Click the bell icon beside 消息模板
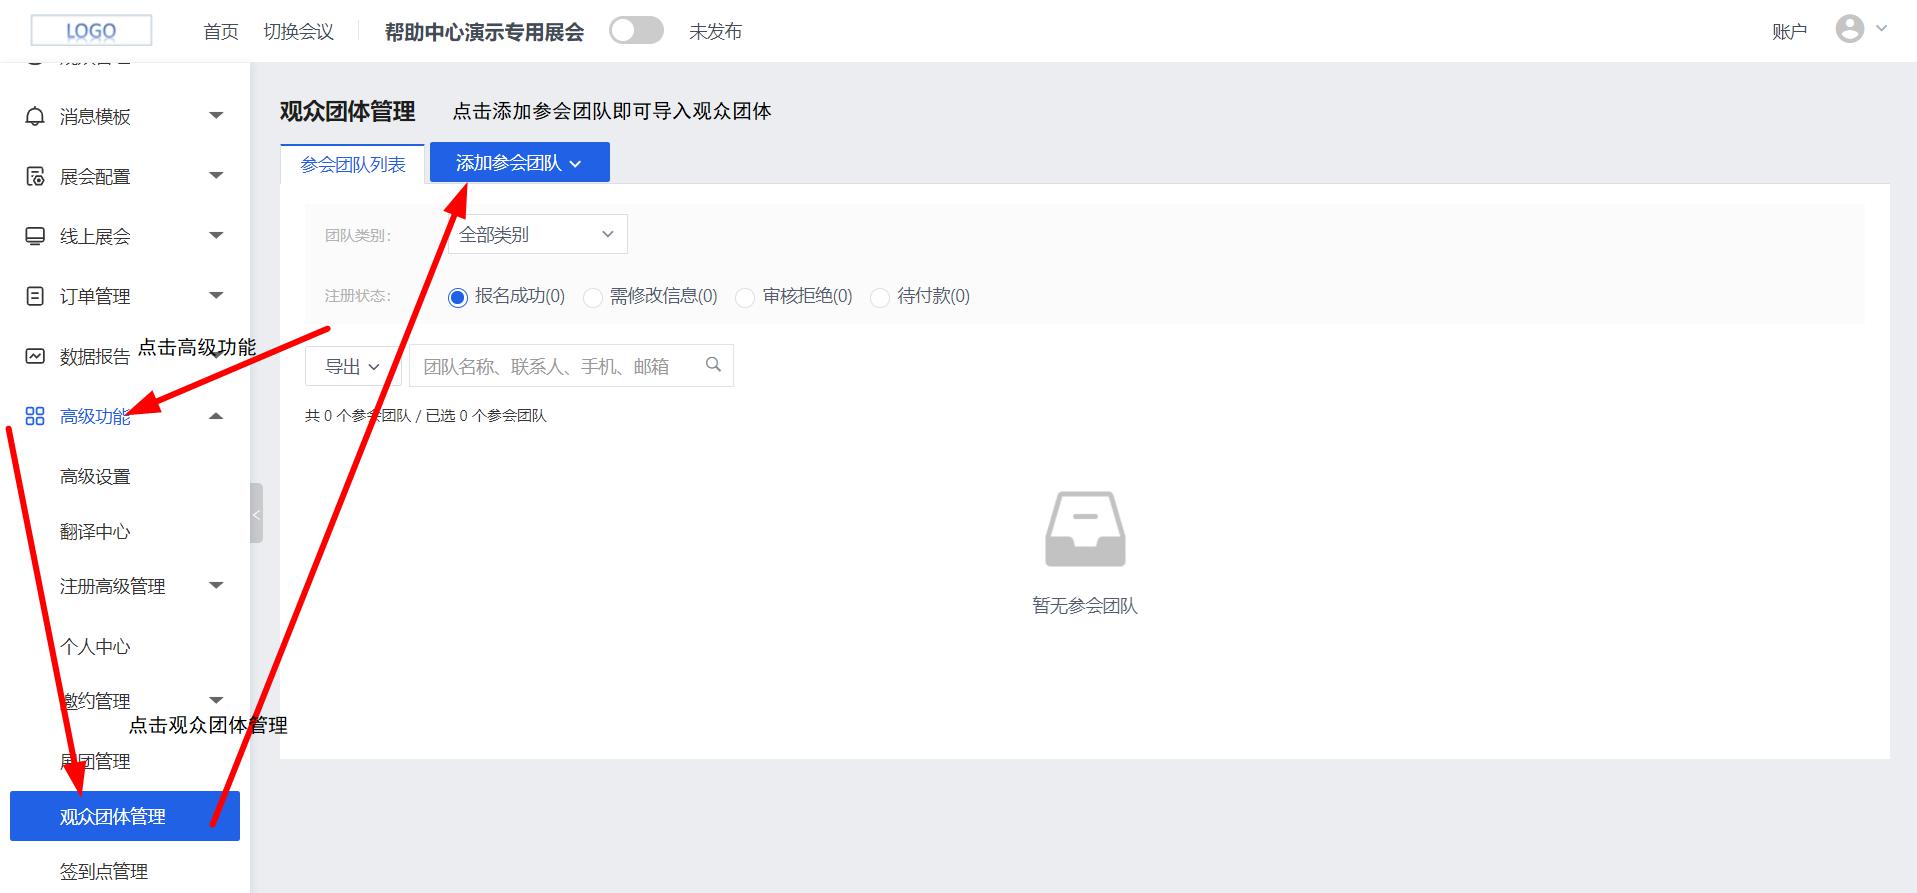Image resolution: width=1917 pixels, height=893 pixels. coord(35,117)
